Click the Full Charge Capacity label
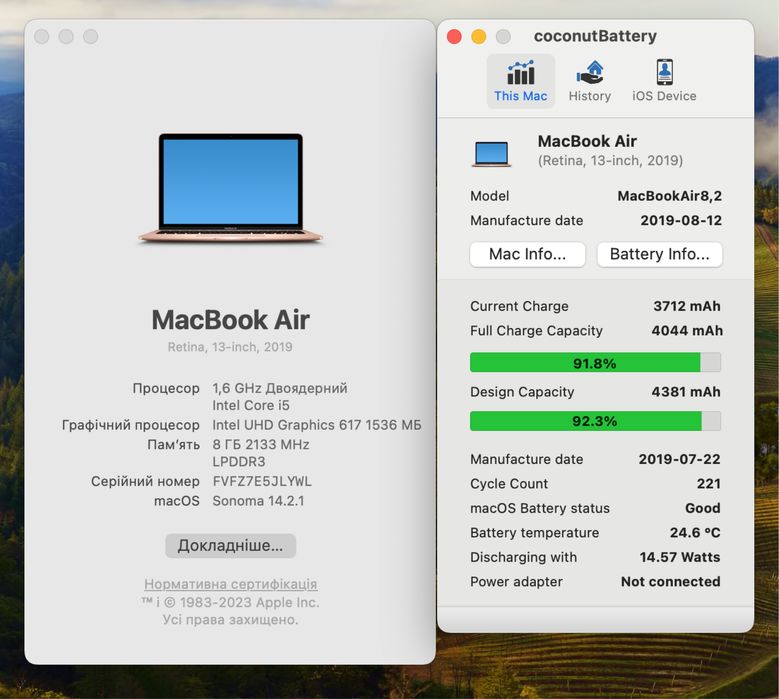 point(536,330)
